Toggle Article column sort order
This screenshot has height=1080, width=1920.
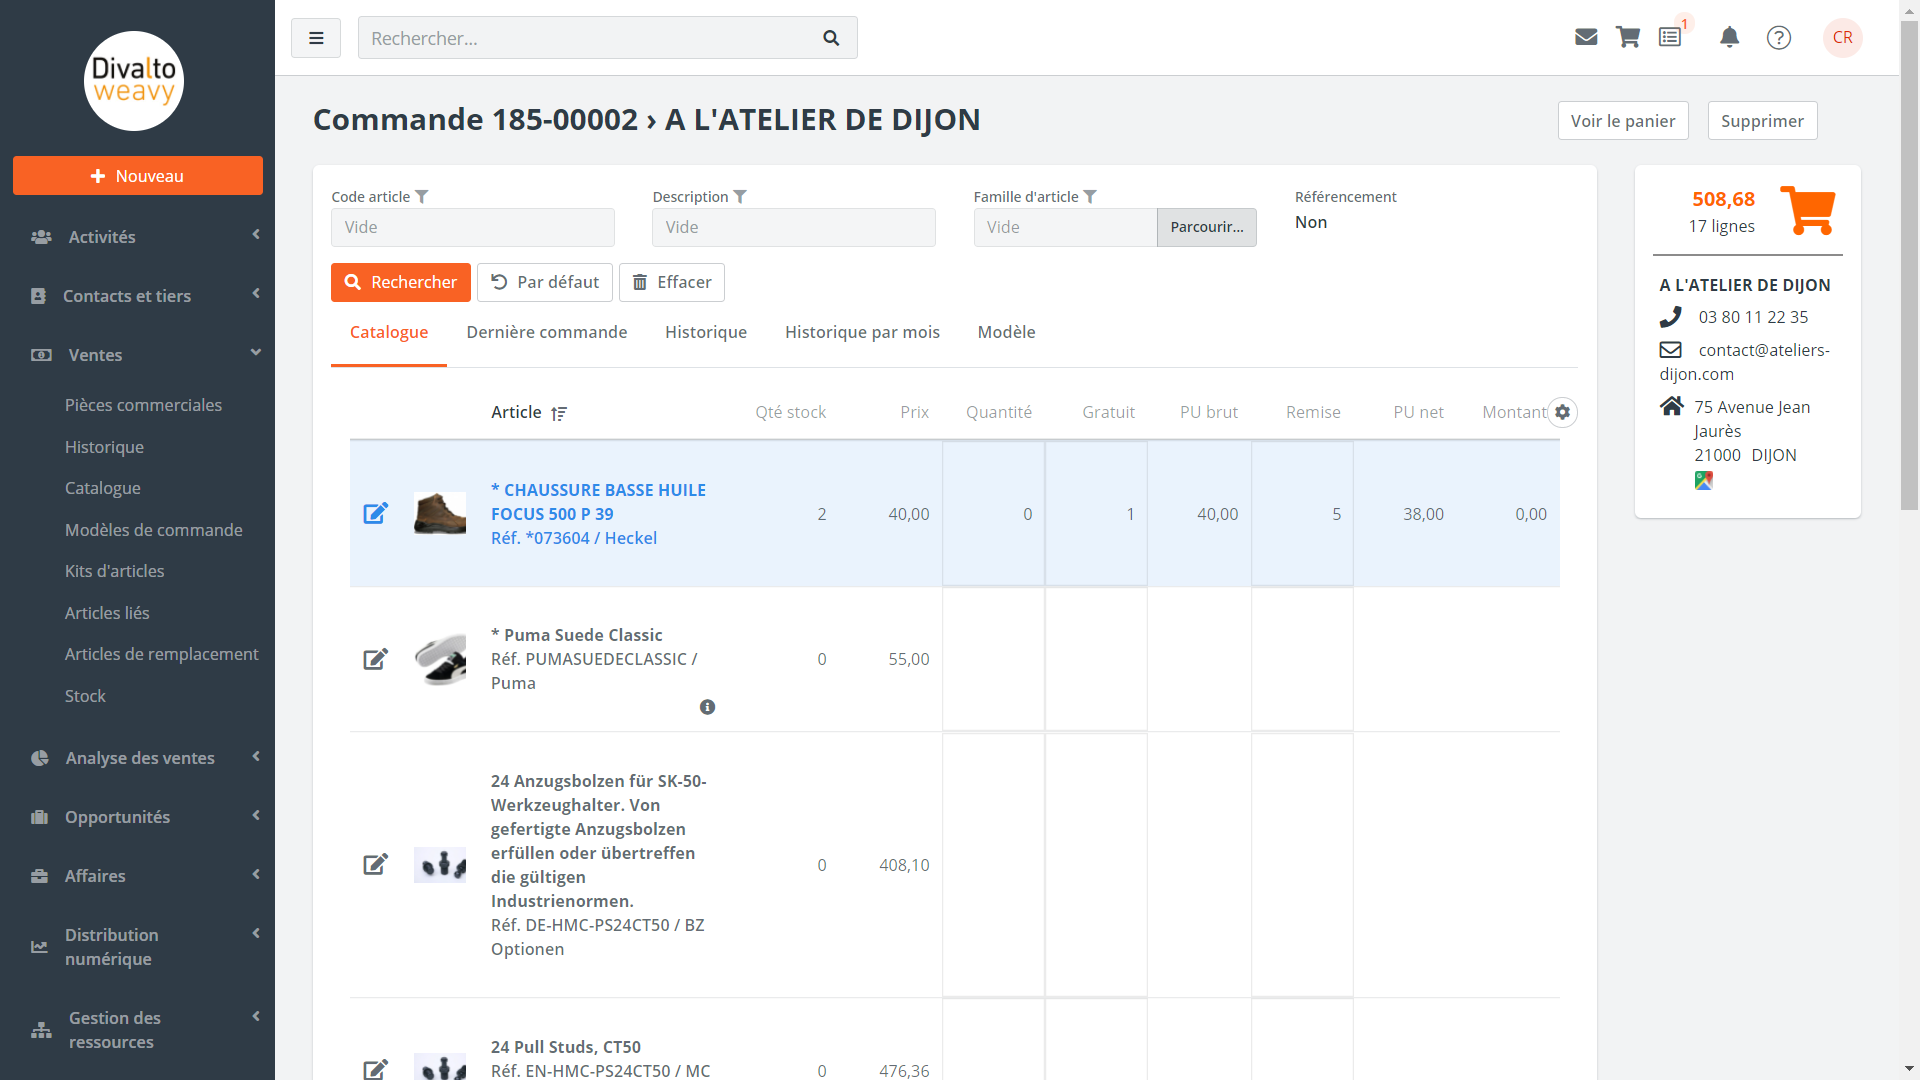[559, 413]
